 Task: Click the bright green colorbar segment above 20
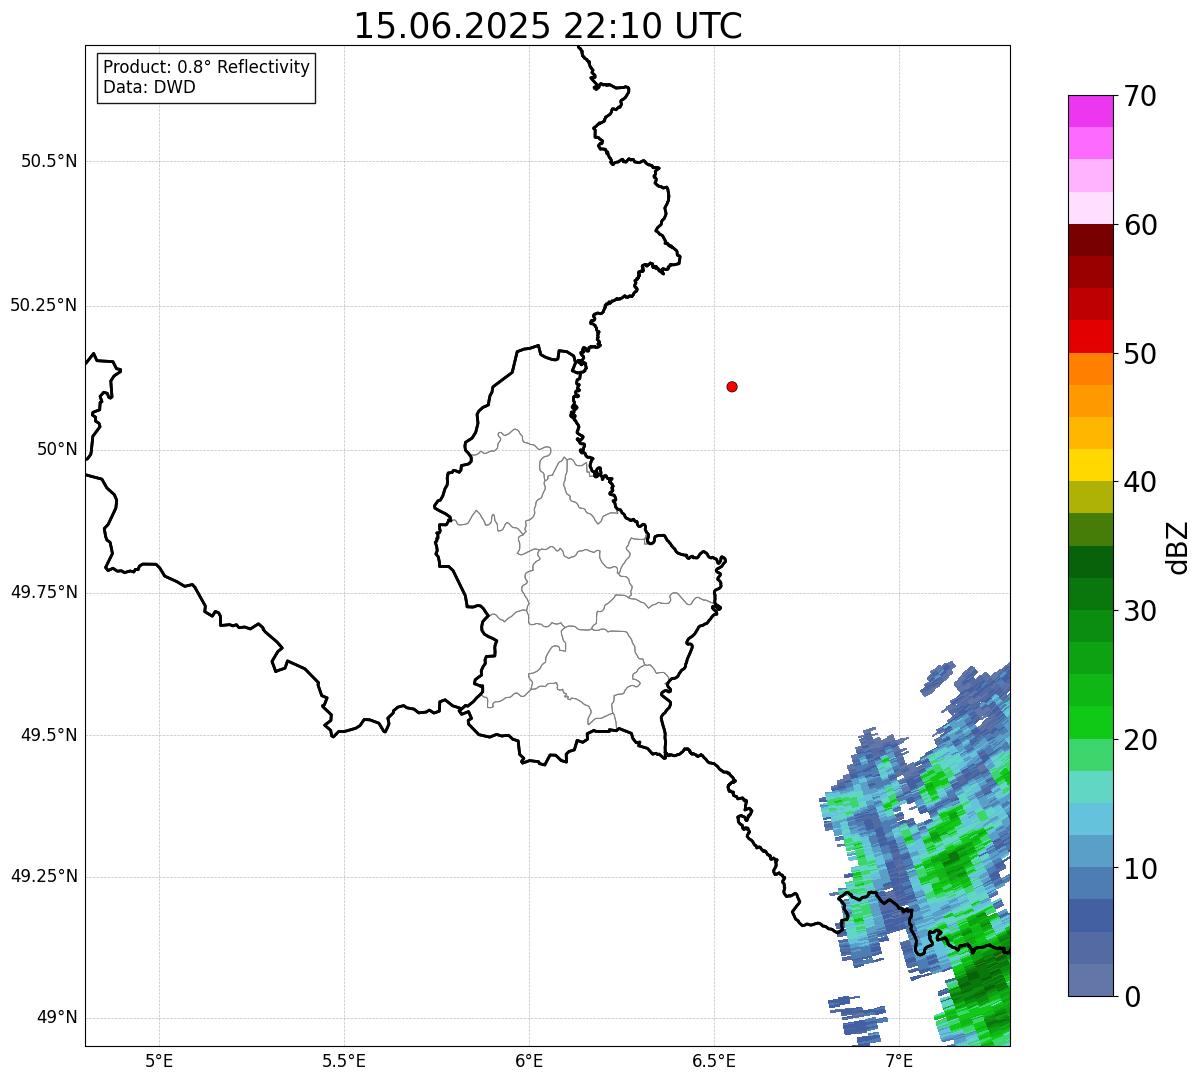pyautogui.click(x=1091, y=722)
